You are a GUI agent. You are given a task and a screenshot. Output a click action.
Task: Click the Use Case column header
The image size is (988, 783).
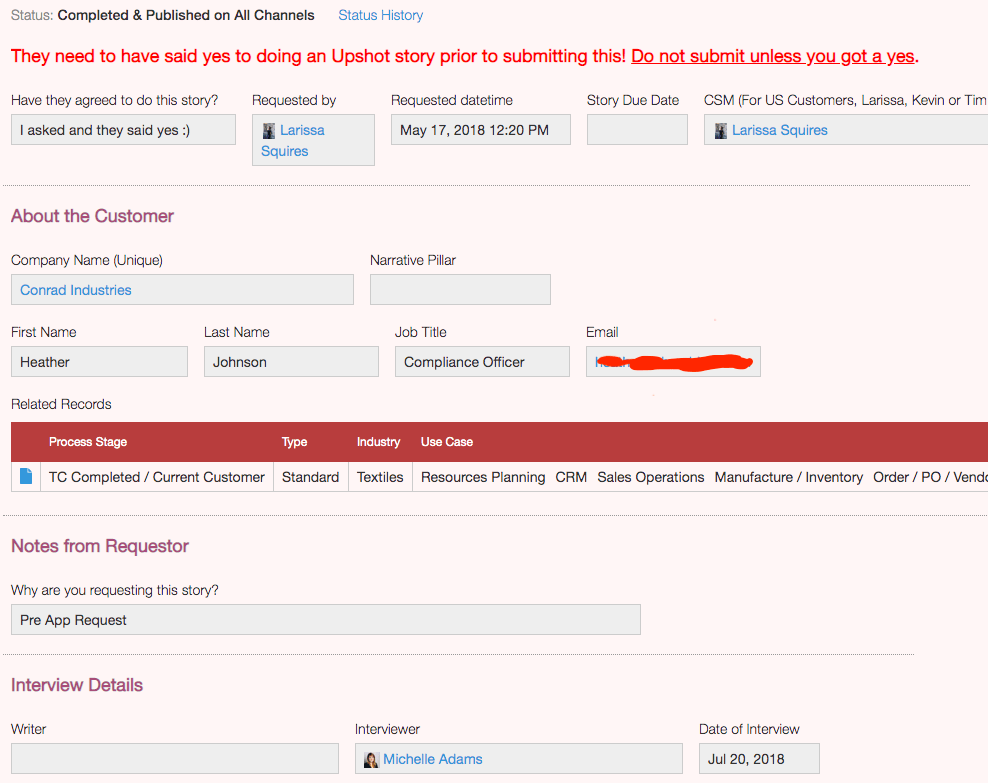point(446,442)
